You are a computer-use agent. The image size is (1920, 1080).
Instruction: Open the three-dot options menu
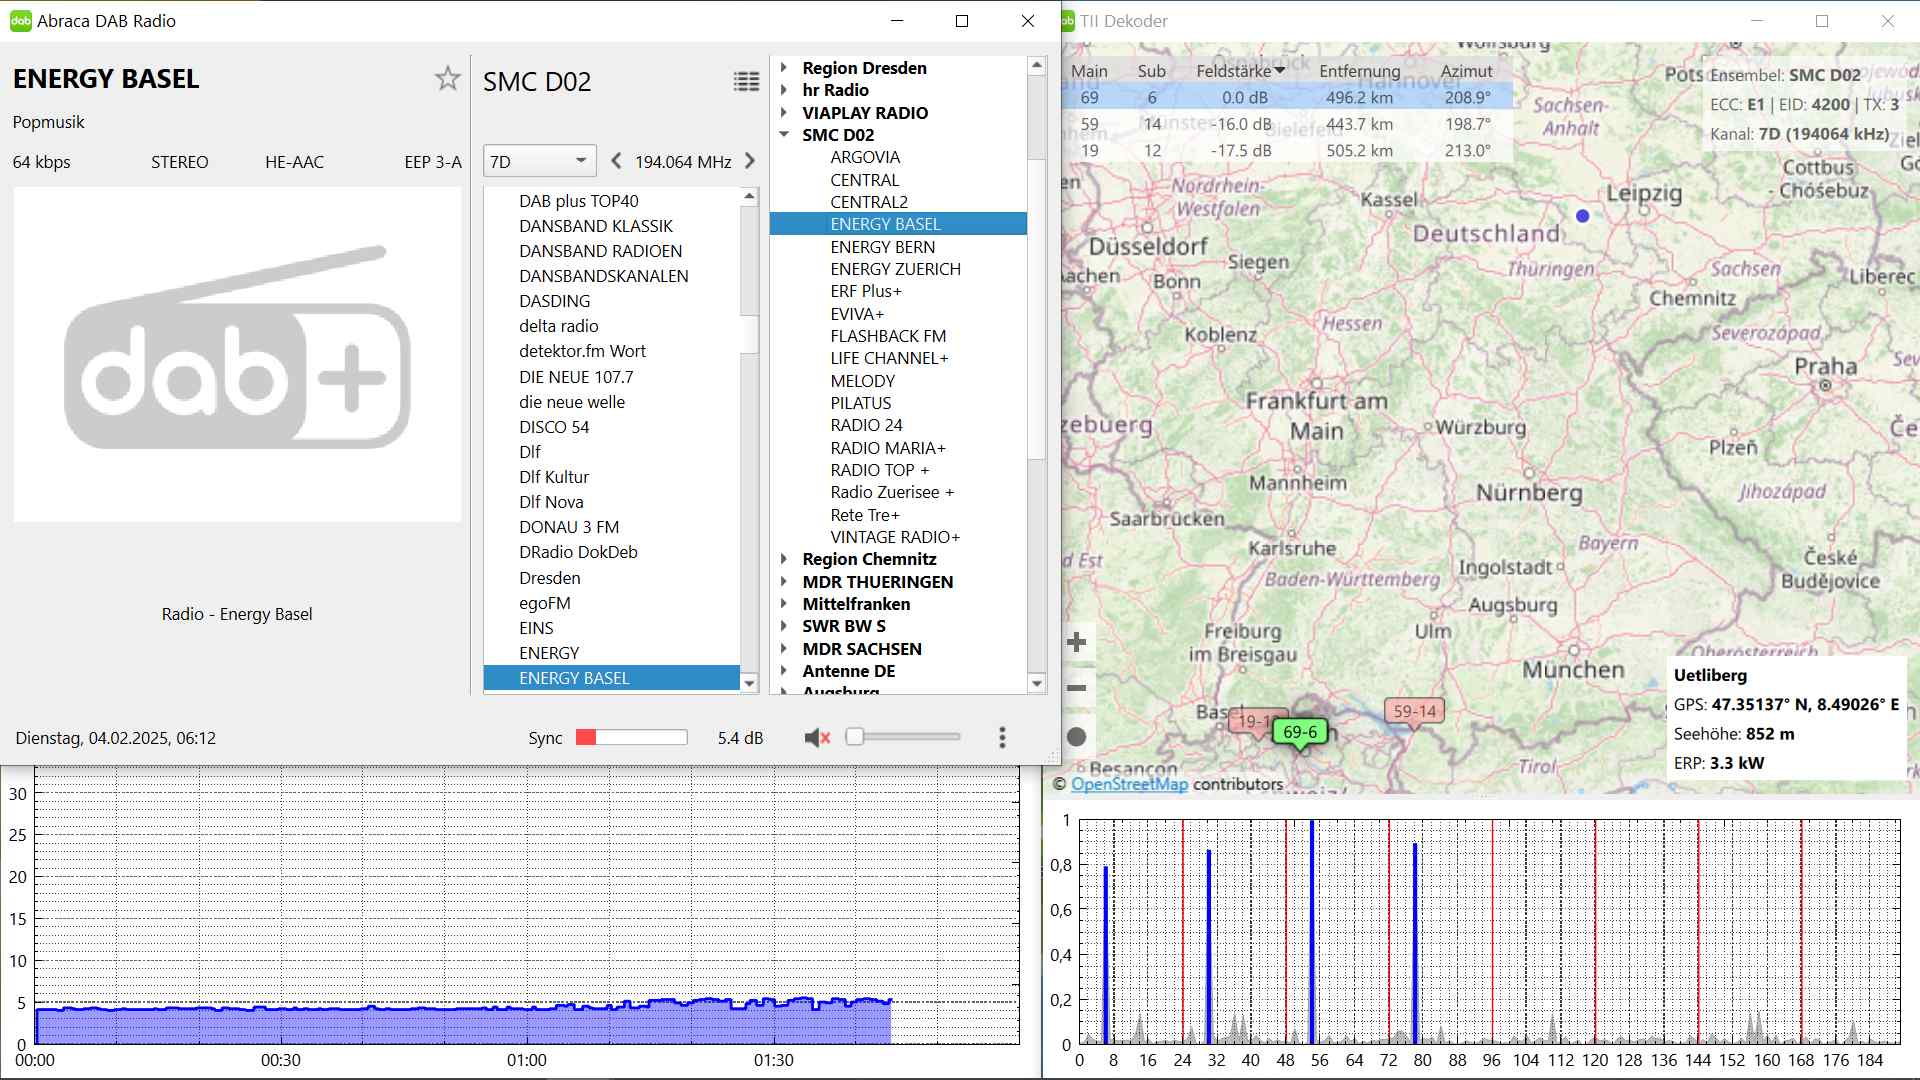(x=1002, y=738)
